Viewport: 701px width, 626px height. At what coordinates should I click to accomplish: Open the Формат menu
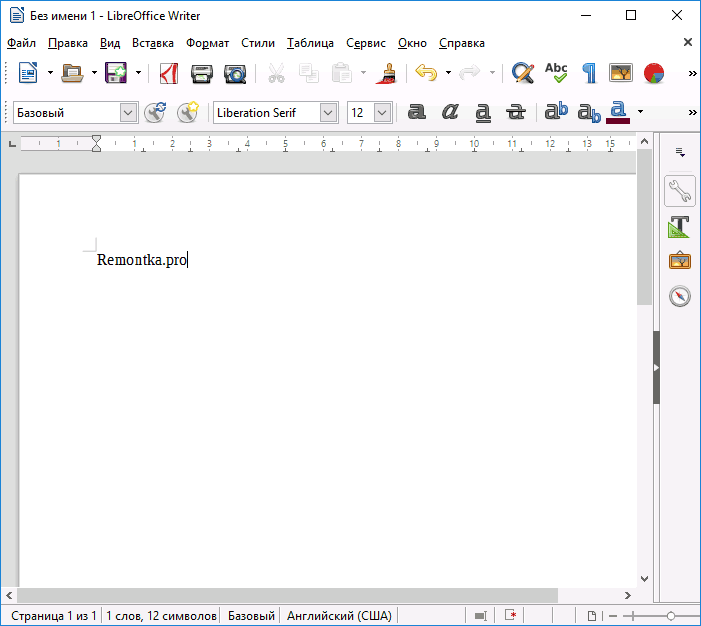pyautogui.click(x=207, y=43)
